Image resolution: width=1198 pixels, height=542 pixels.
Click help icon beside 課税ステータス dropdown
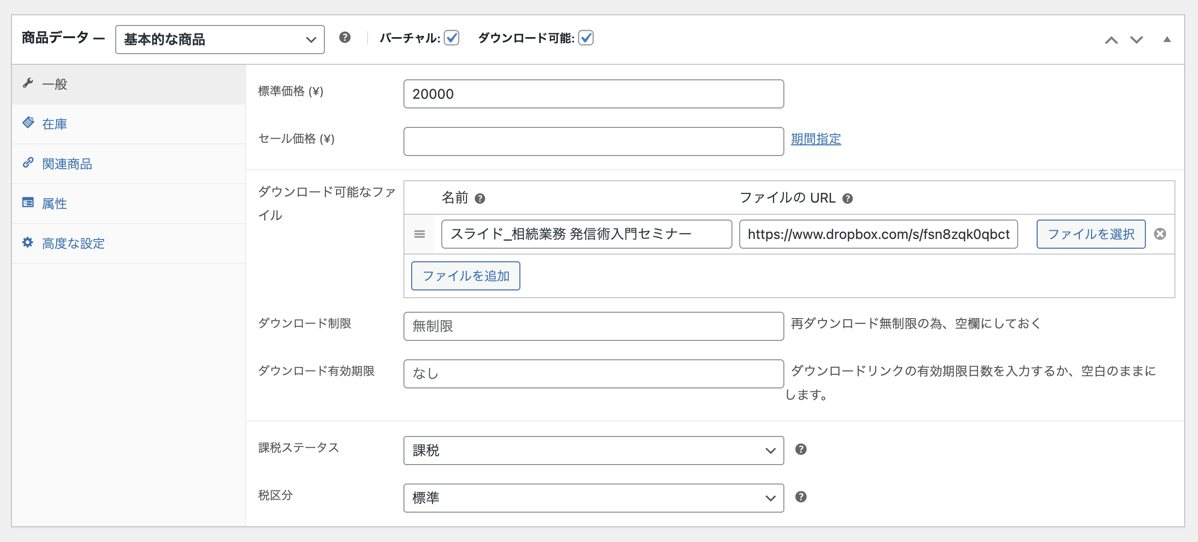801,450
